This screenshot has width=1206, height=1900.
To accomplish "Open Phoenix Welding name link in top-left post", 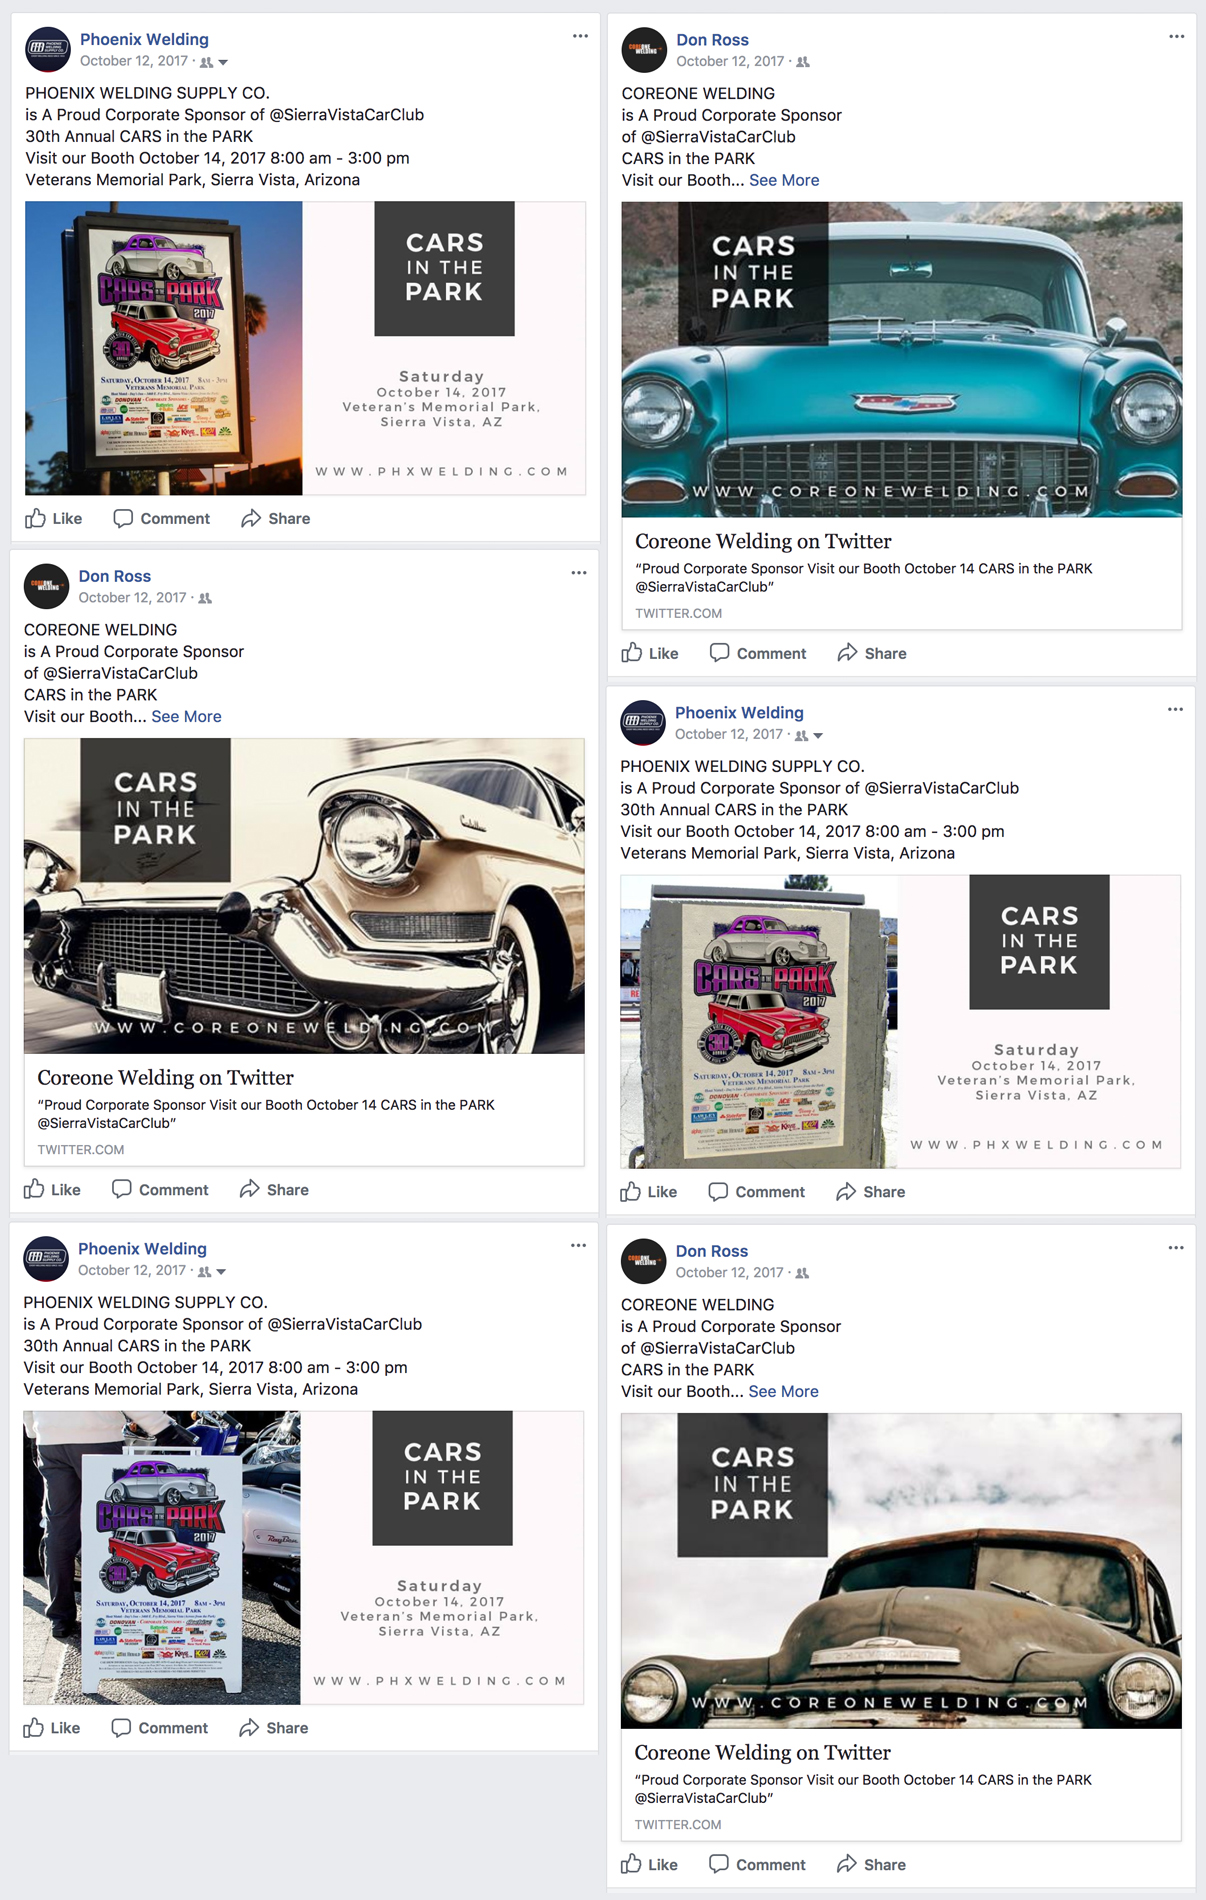I will [144, 39].
